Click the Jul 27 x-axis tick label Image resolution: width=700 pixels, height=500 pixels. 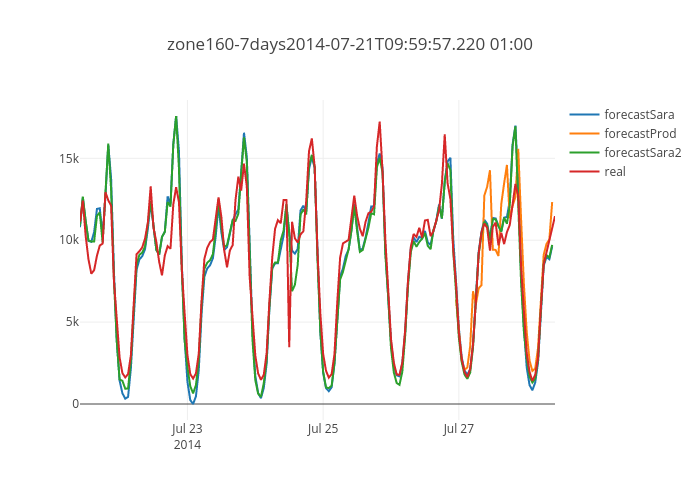tap(458, 429)
